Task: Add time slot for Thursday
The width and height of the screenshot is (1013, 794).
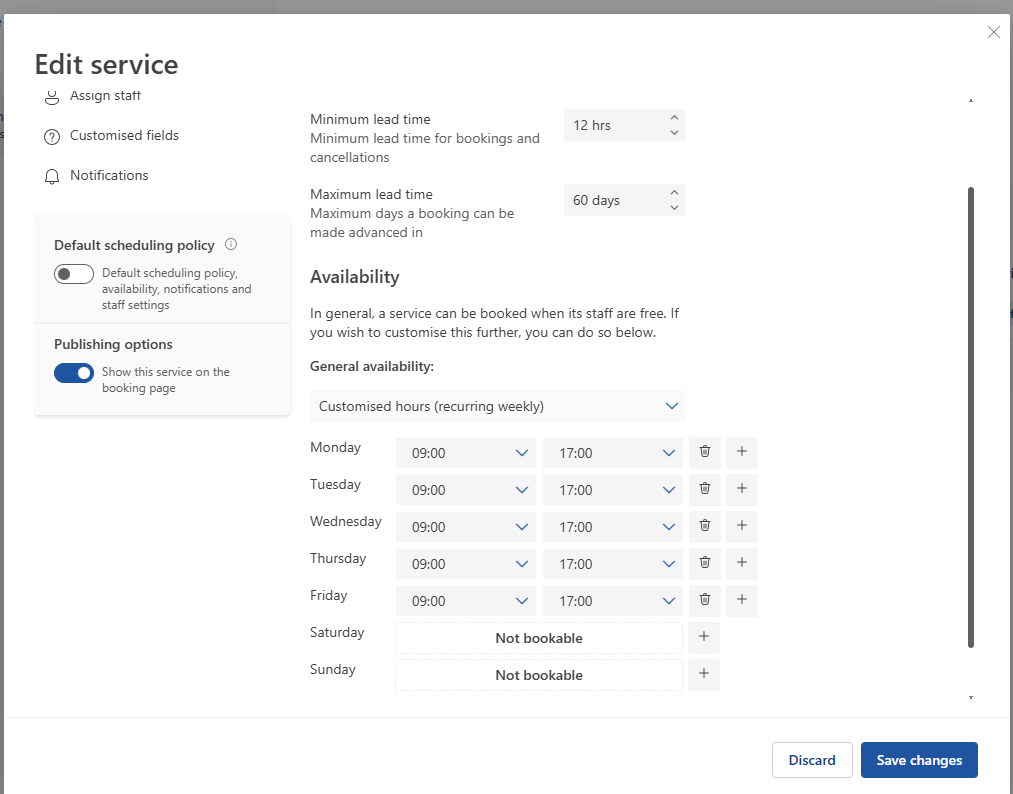Action: [742, 563]
